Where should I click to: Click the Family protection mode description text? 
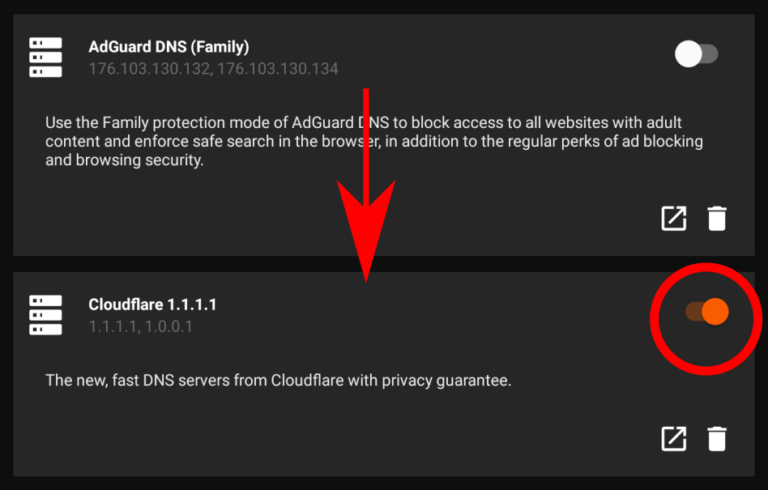click(374, 141)
